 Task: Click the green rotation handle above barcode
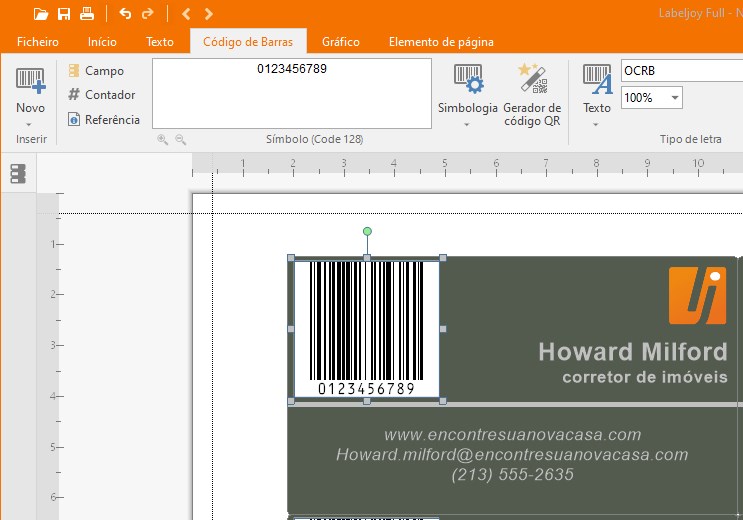(x=367, y=231)
